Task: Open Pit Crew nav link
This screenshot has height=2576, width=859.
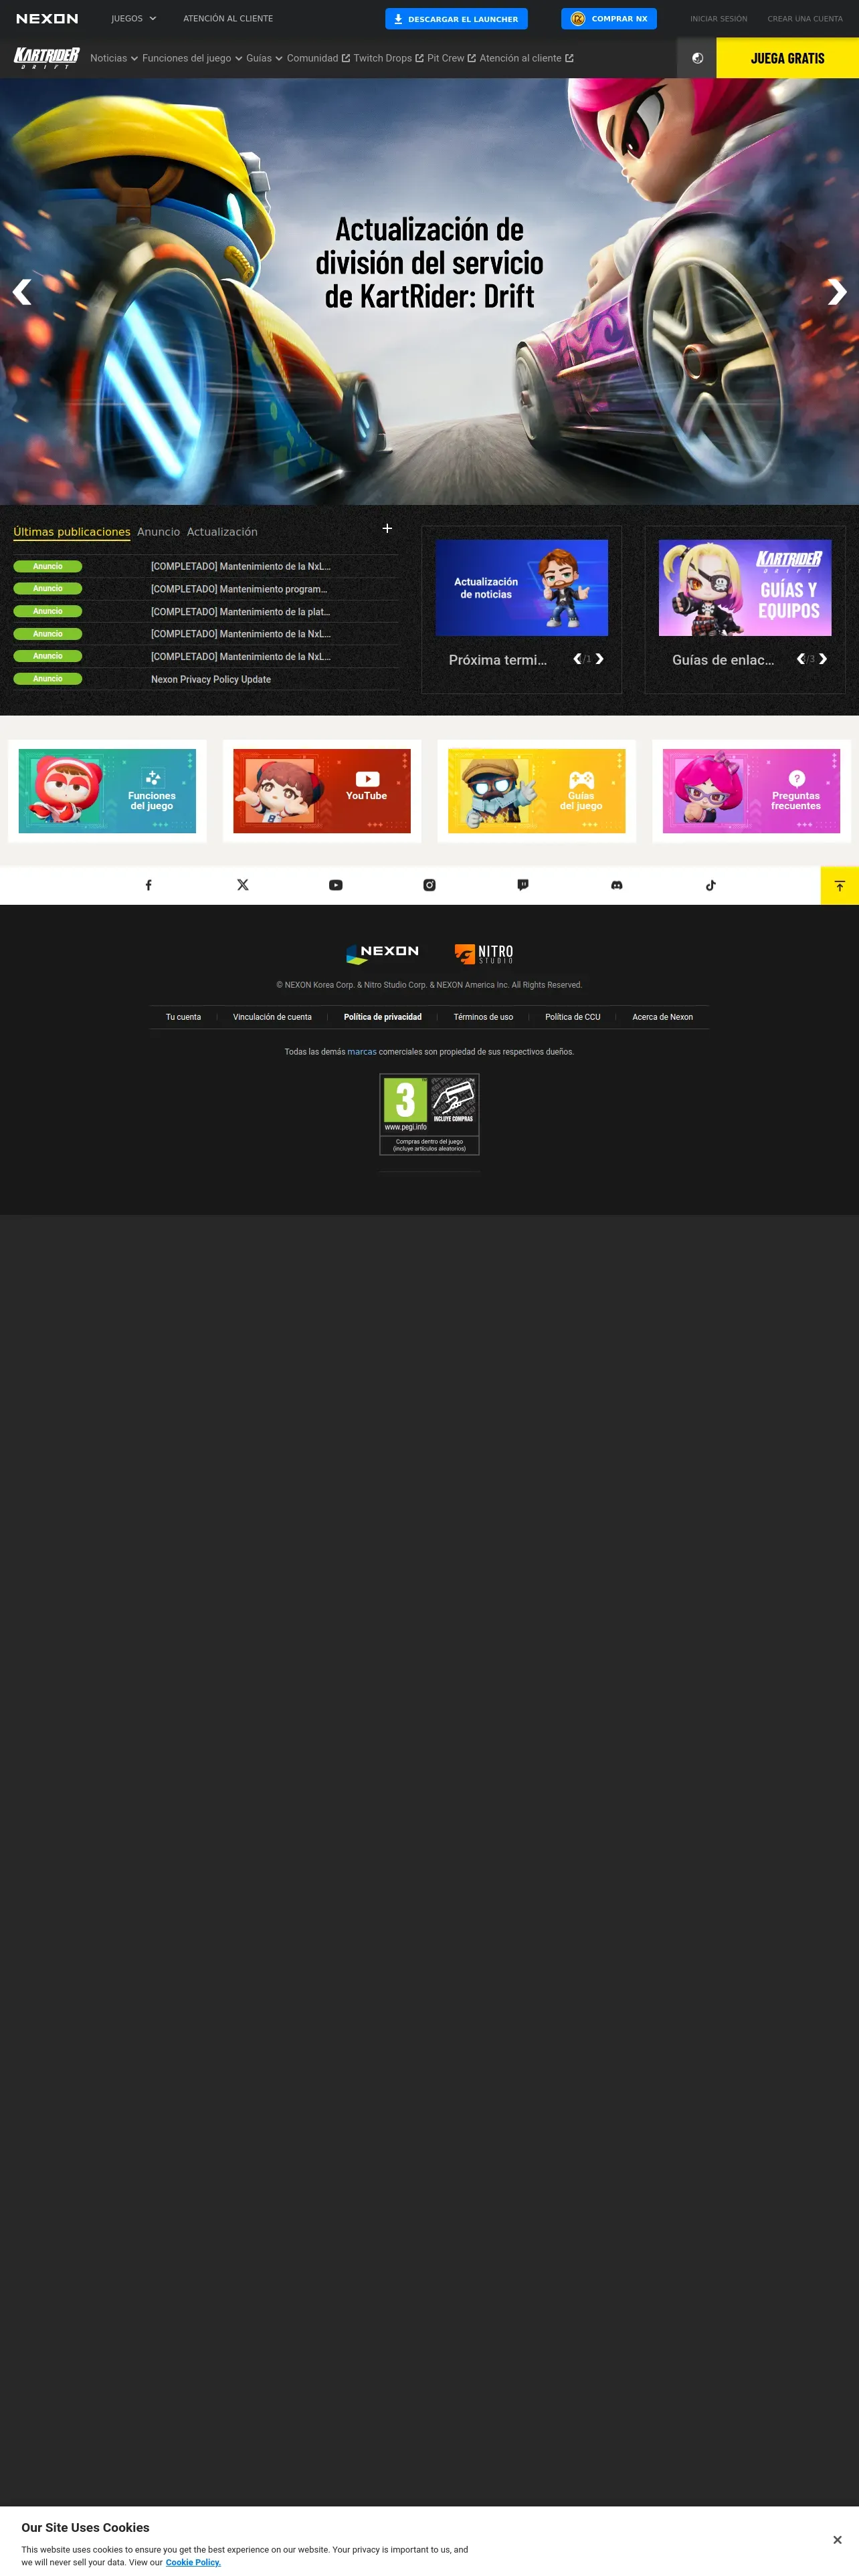Action: (x=451, y=58)
